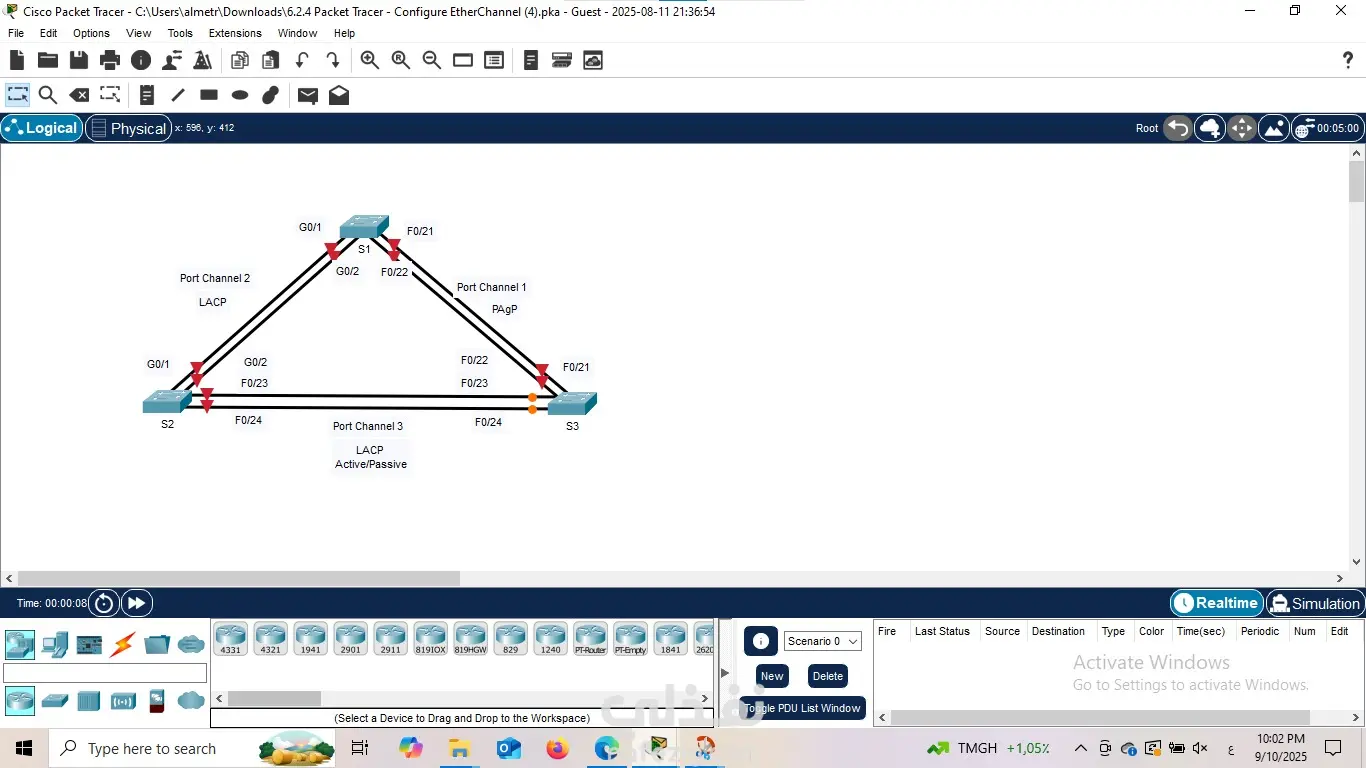Open the Options menu

tap(91, 33)
